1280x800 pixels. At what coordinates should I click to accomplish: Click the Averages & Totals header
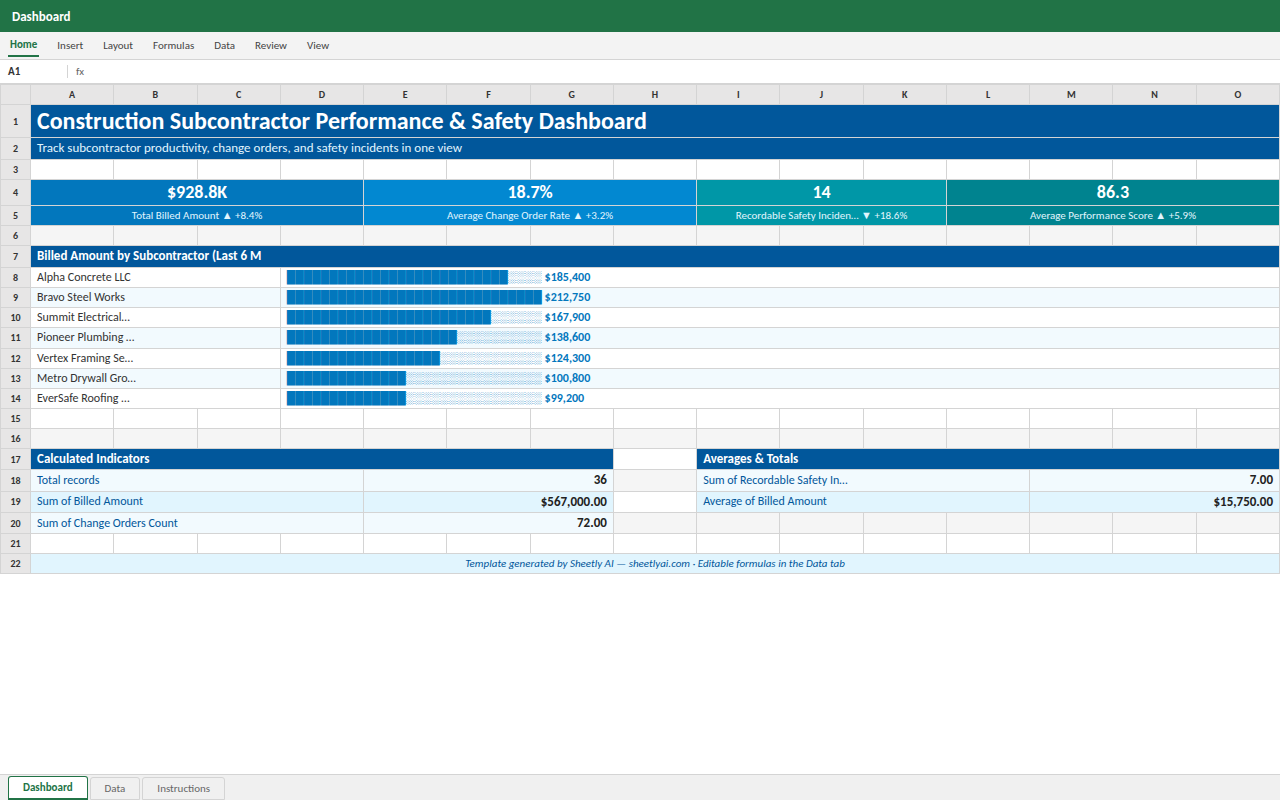988,459
